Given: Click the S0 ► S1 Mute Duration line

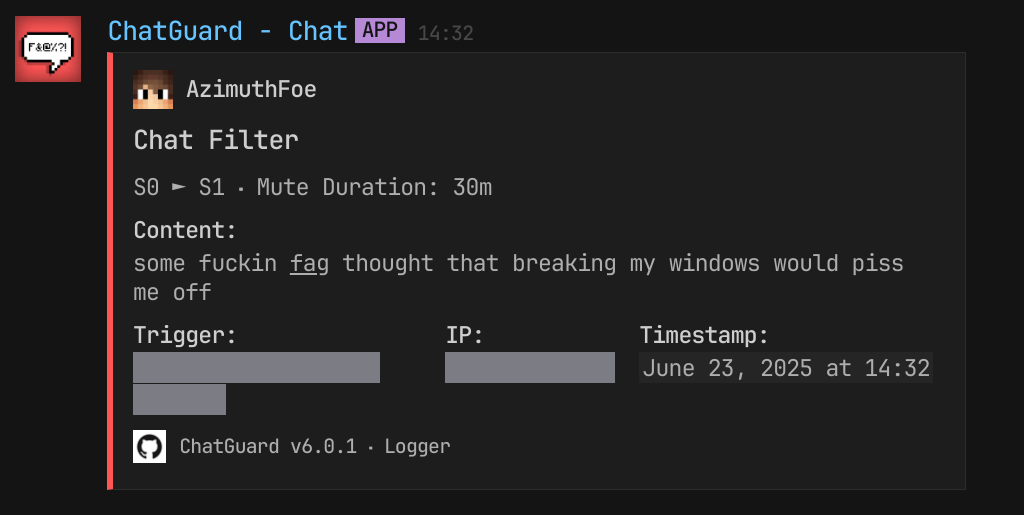Looking at the screenshot, I should [x=313, y=187].
